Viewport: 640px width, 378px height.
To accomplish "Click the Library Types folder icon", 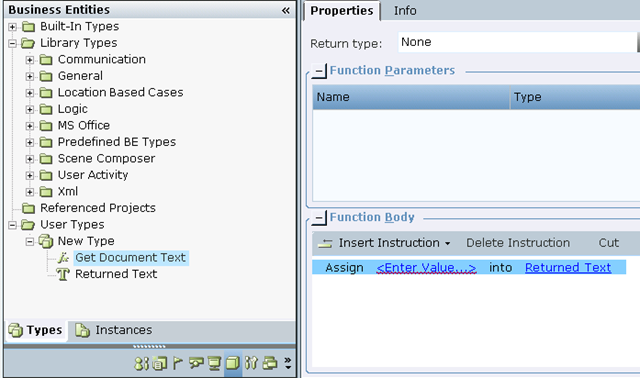I will coord(28,43).
